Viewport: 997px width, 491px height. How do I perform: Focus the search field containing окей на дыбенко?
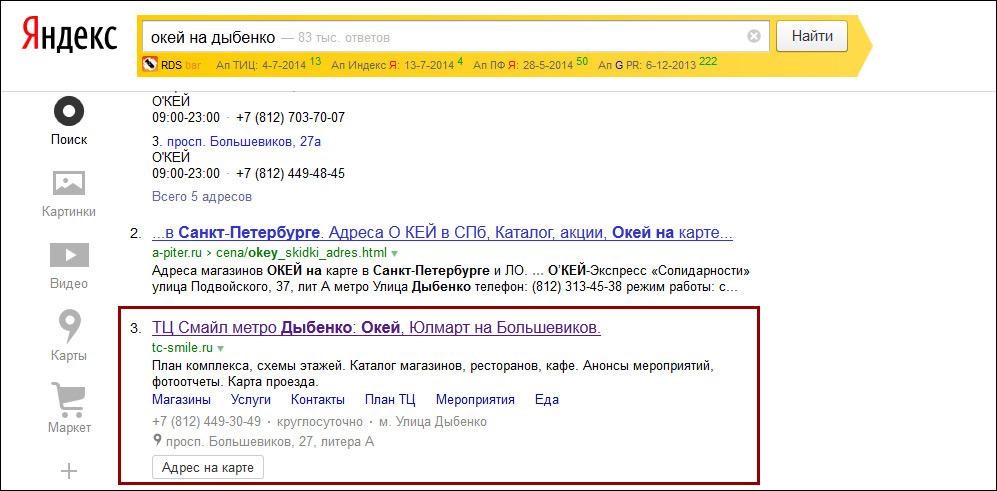pos(455,37)
